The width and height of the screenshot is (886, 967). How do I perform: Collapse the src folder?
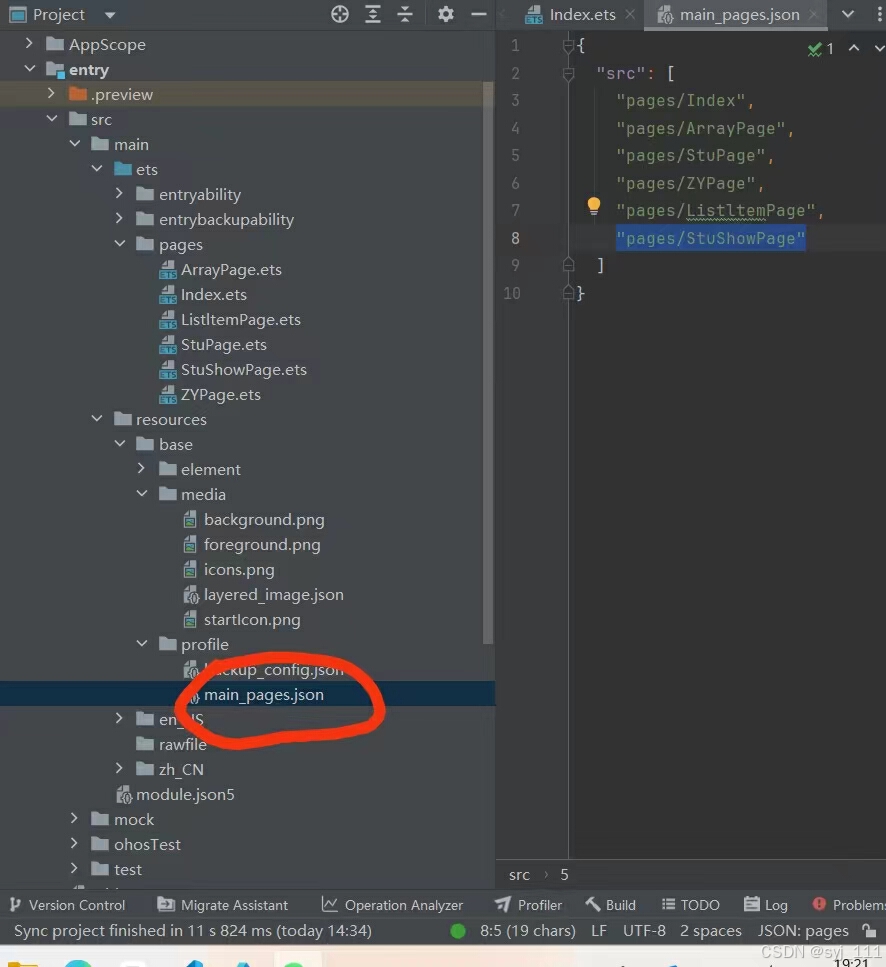coord(52,118)
